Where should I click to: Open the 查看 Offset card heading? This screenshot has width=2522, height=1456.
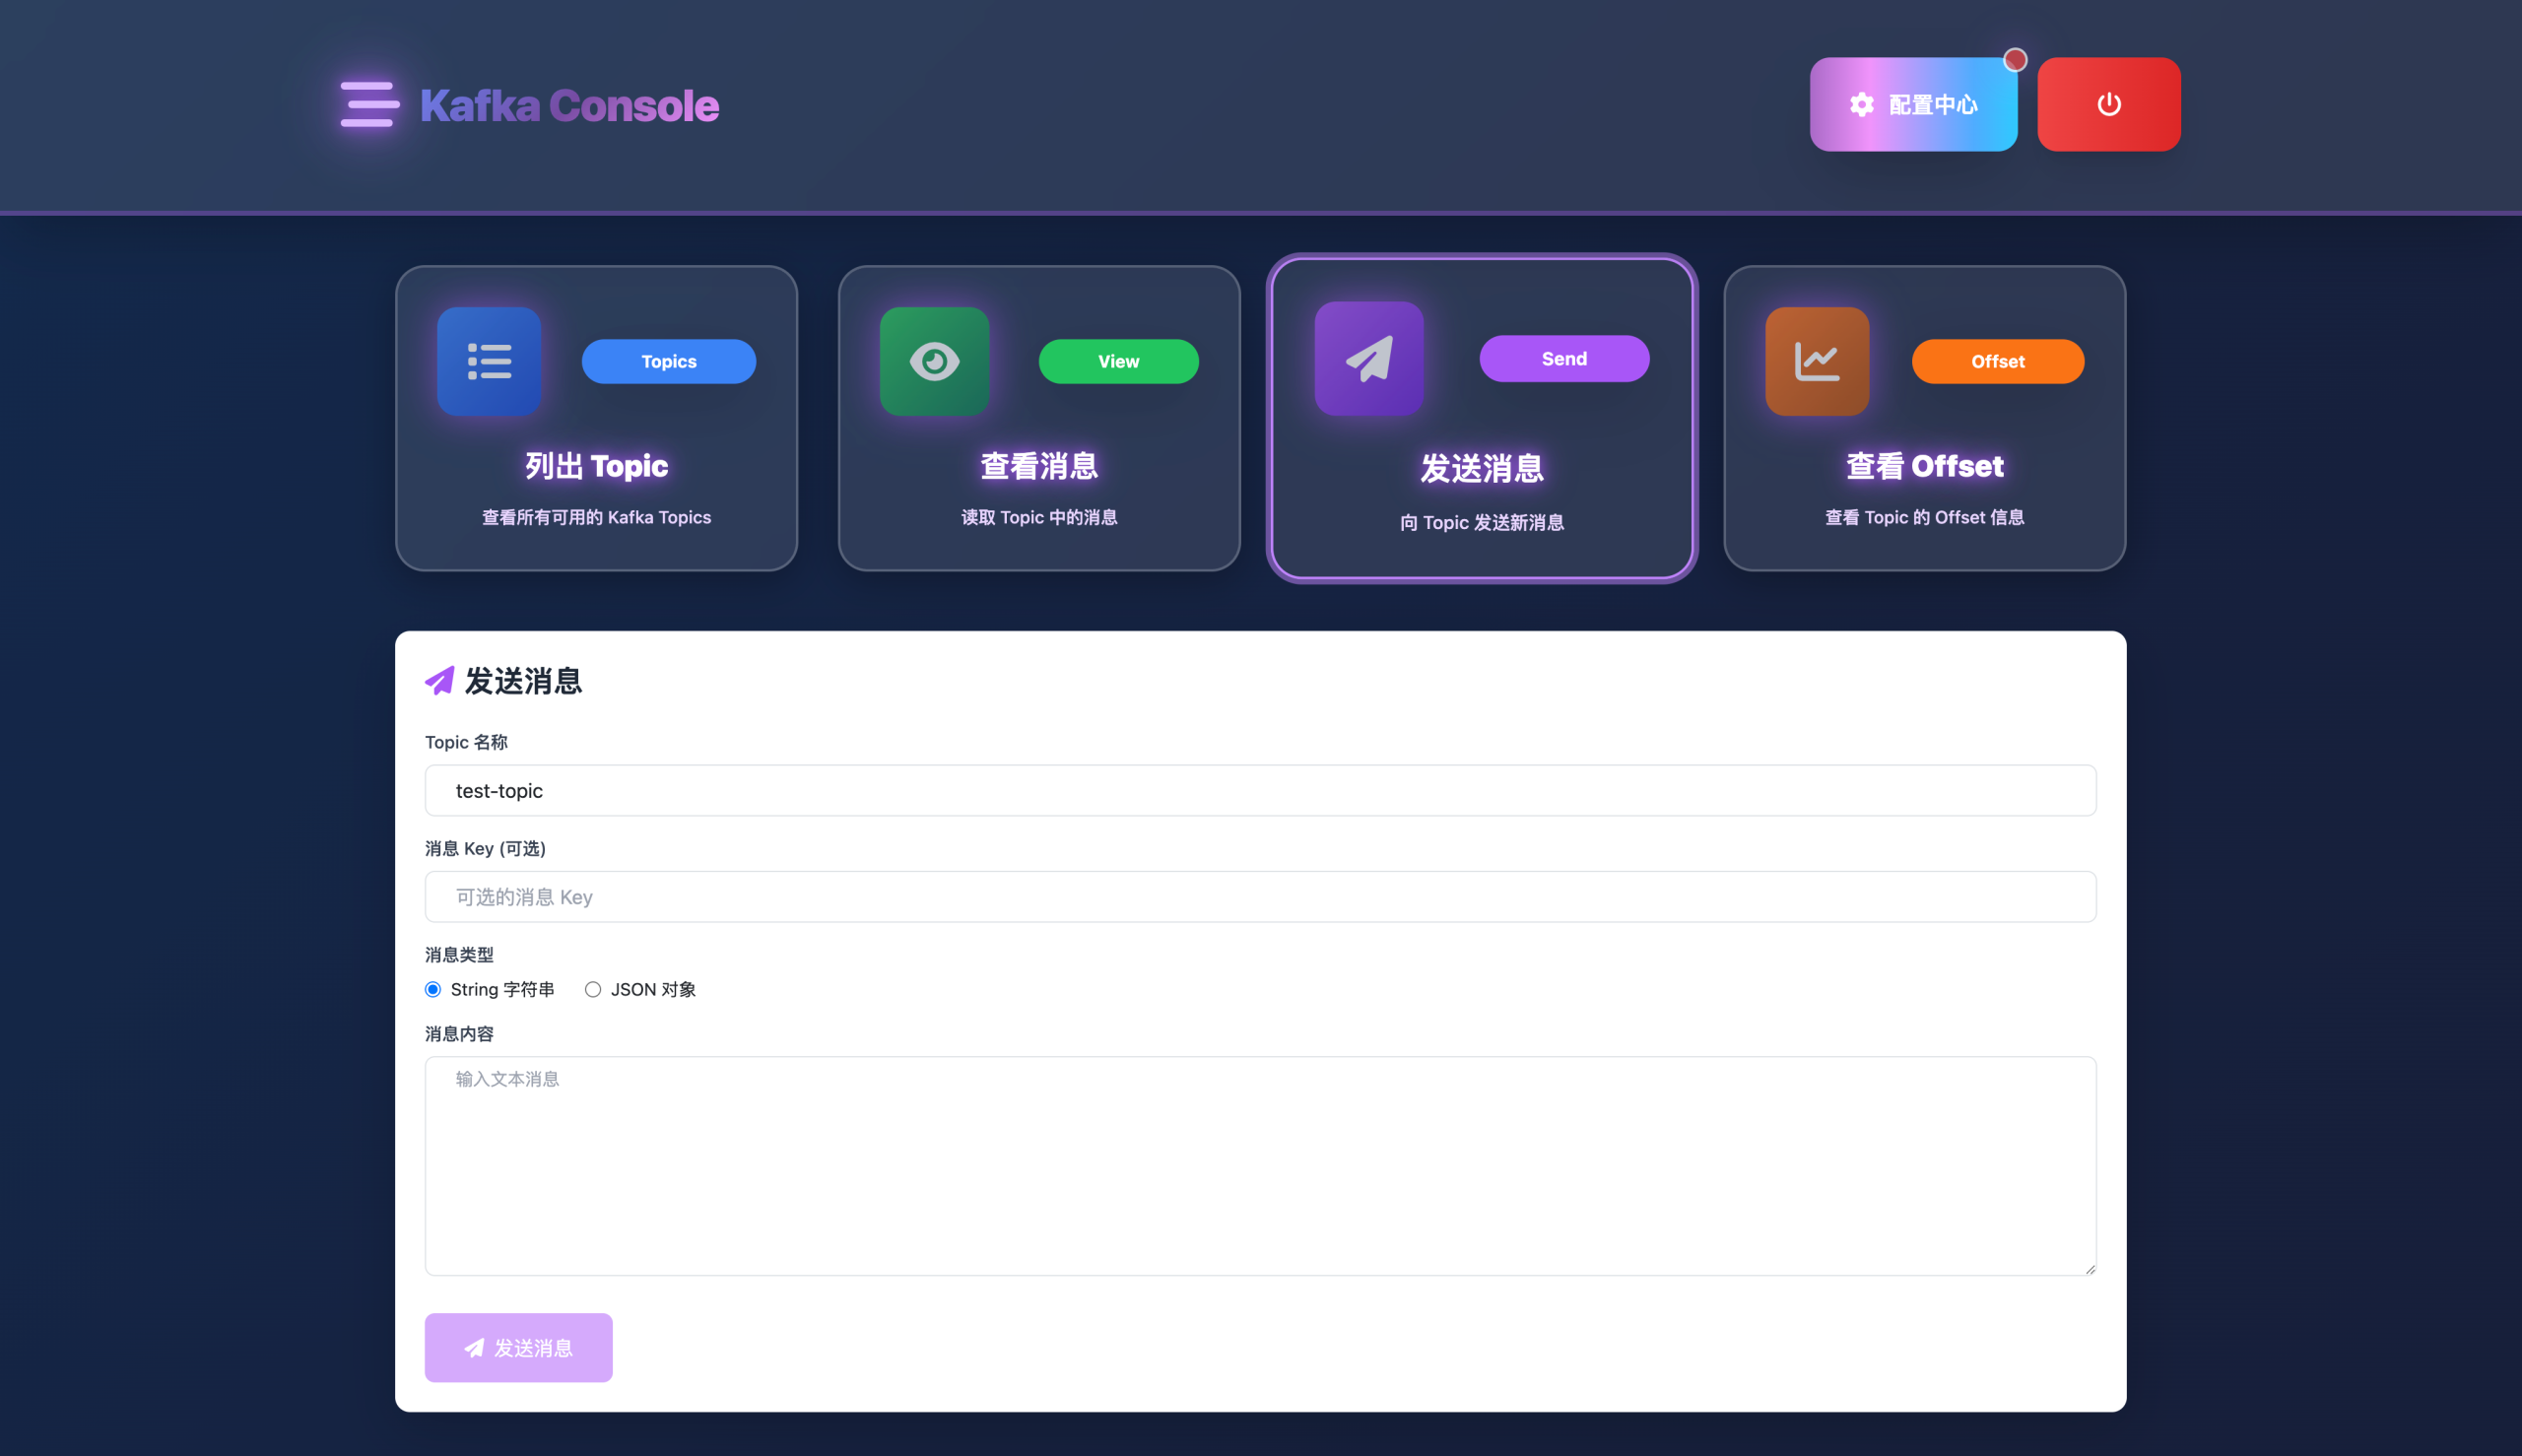[x=1925, y=466]
